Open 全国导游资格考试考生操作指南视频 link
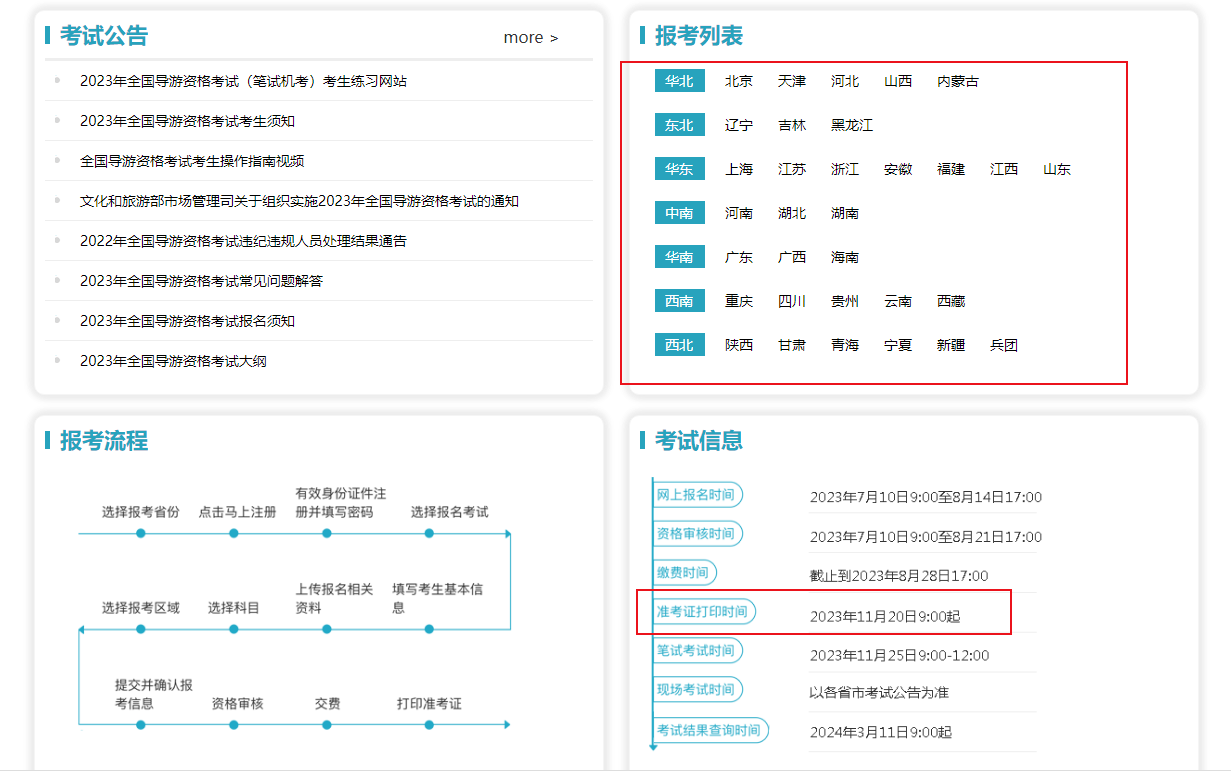The height and width of the screenshot is (772, 1231). [192, 161]
